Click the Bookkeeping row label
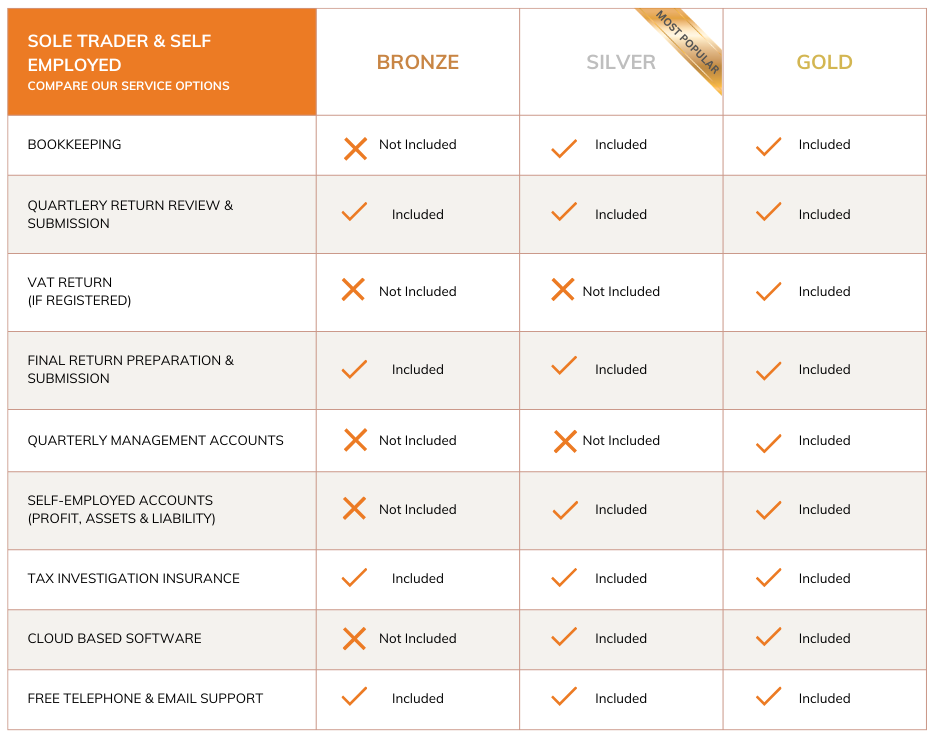Viewport: 934px width, 738px height. coord(74,145)
